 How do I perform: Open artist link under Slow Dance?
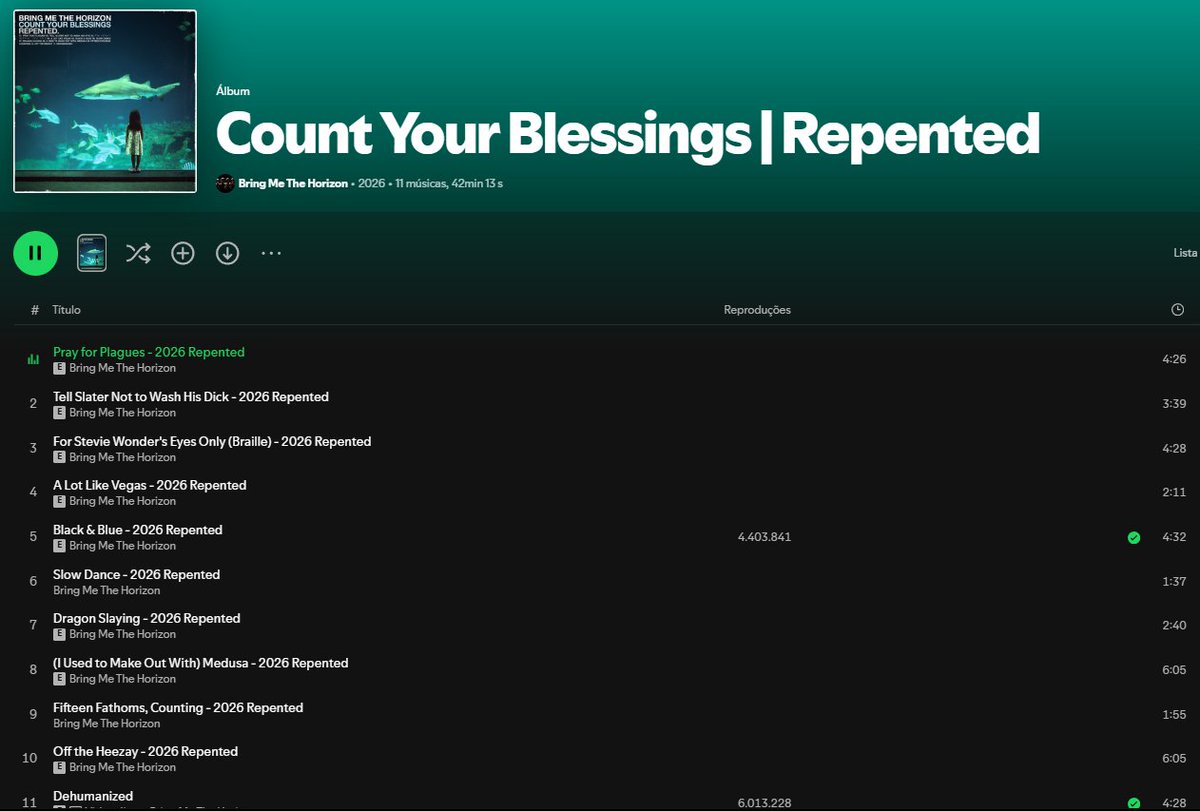tap(107, 590)
